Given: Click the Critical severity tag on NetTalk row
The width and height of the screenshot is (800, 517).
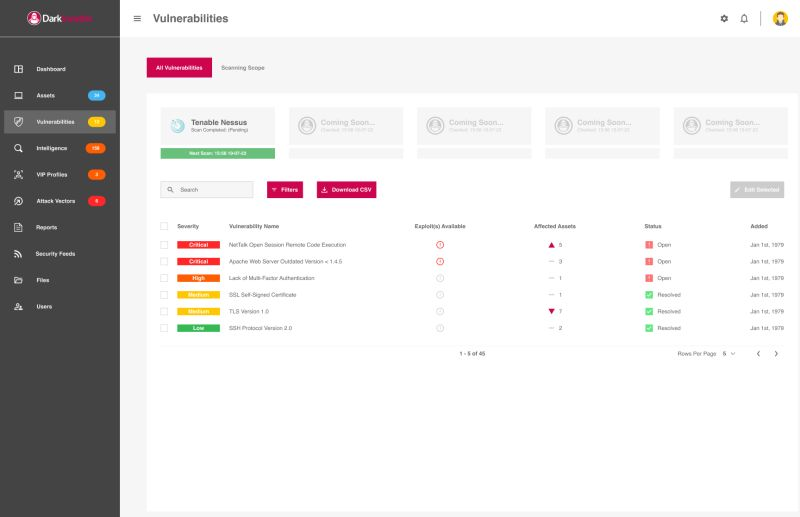Looking at the screenshot, I should tap(198, 245).
